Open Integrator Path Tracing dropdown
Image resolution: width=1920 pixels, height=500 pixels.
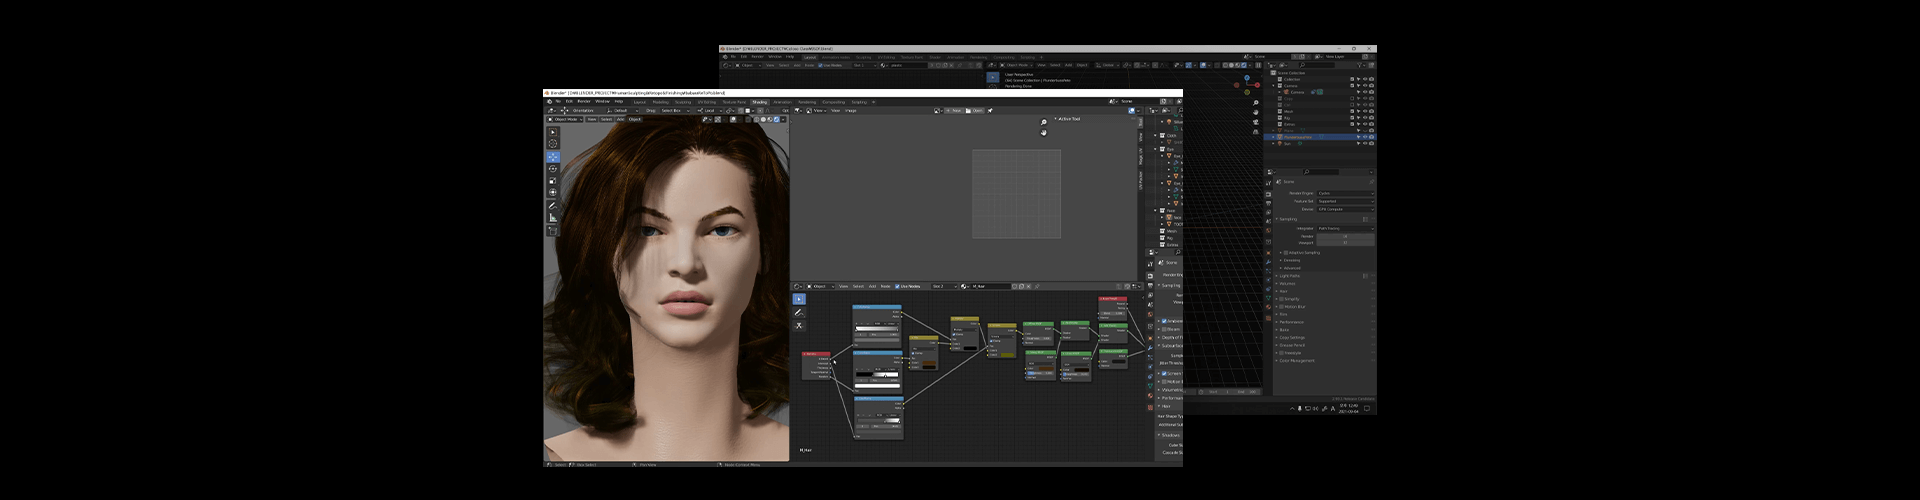[1346, 228]
